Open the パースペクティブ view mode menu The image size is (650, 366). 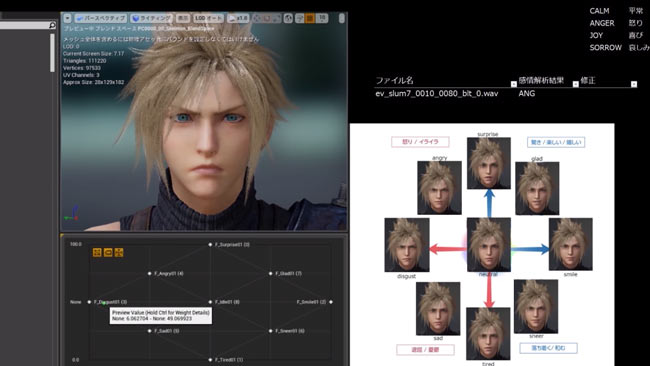(101, 18)
